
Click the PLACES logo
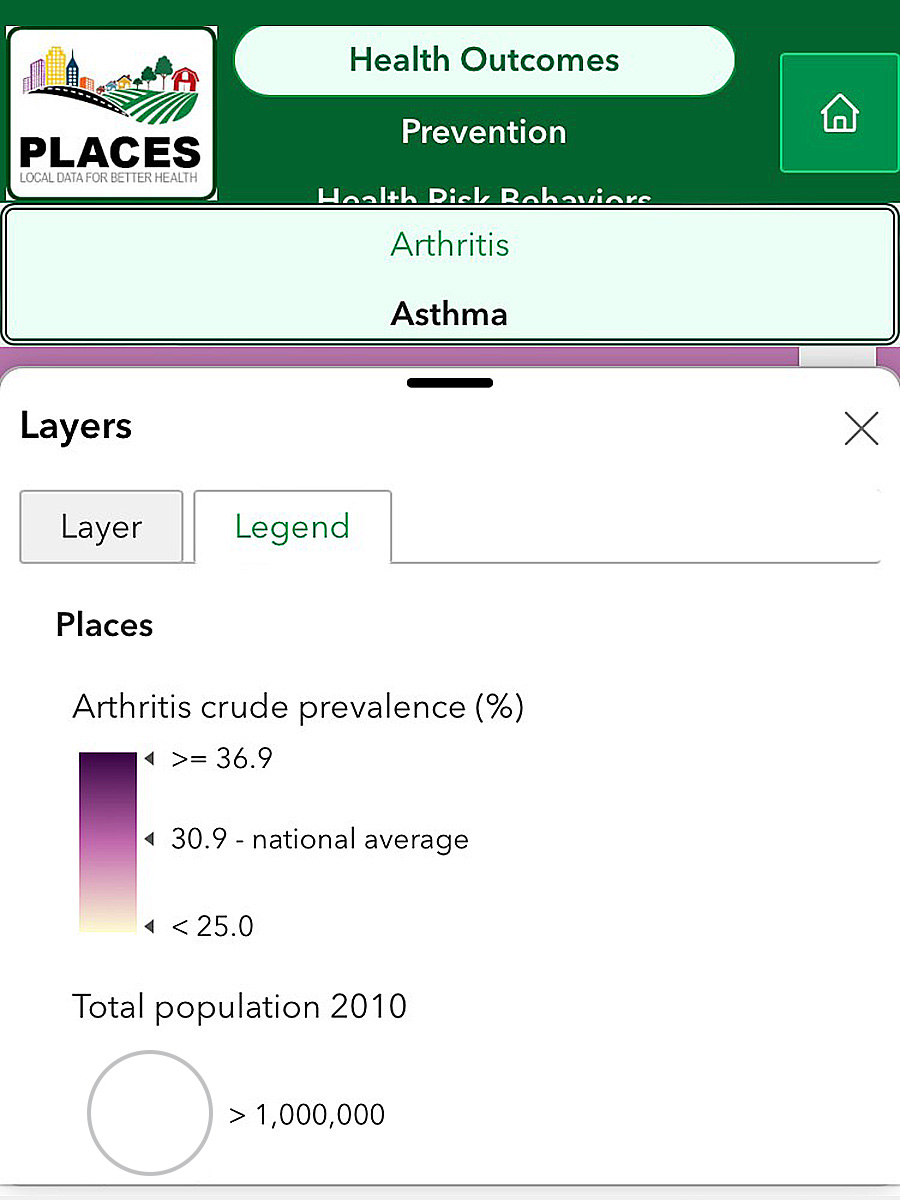pyautogui.click(x=111, y=113)
